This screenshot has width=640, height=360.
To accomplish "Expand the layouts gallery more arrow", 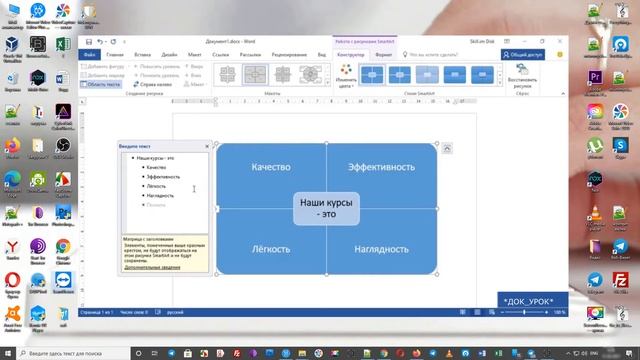I will [327, 82].
